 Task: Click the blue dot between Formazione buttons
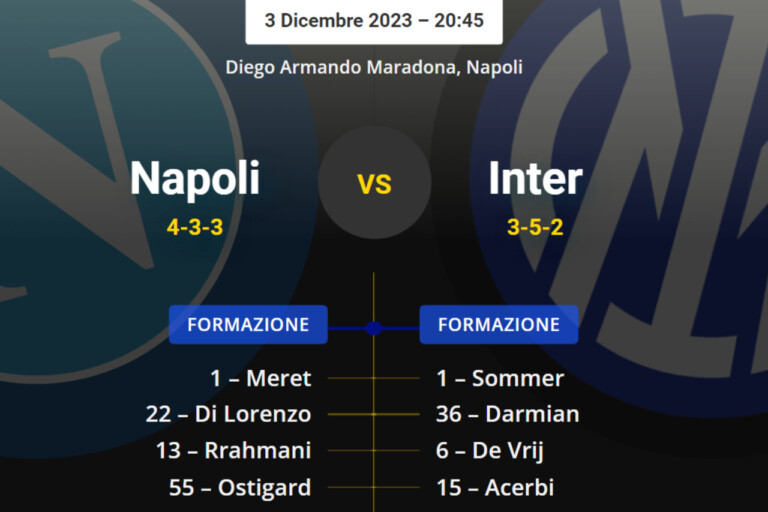point(374,328)
